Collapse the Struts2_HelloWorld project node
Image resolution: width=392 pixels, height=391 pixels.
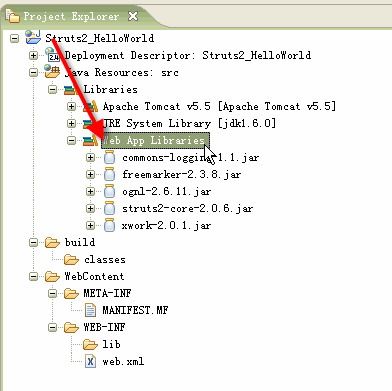(14, 38)
